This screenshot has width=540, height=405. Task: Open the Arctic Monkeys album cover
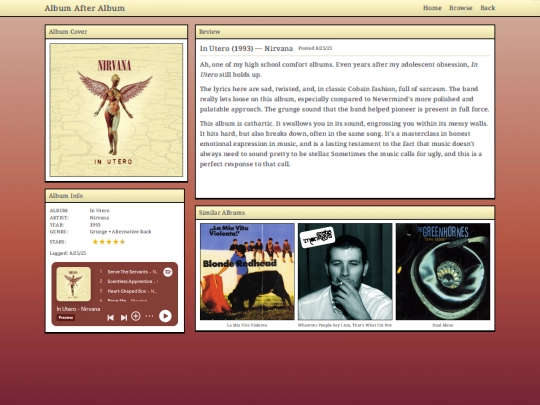345,271
